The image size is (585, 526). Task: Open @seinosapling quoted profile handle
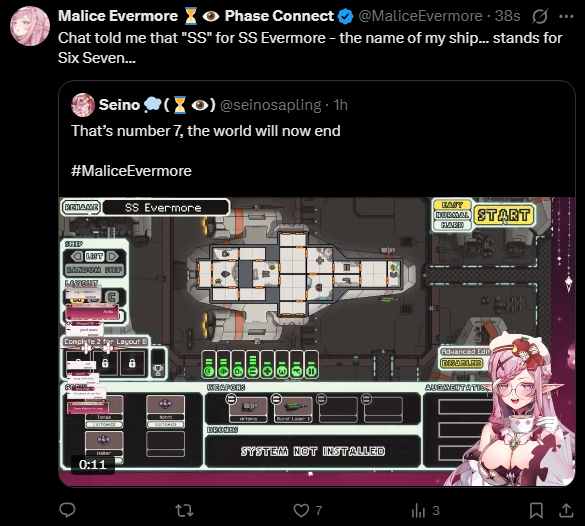click(270, 105)
